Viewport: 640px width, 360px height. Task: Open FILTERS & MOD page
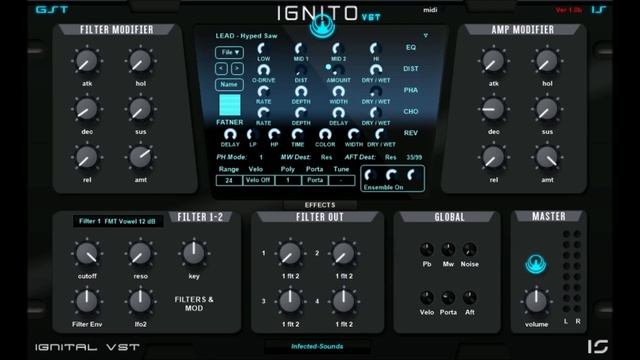(194, 304)
